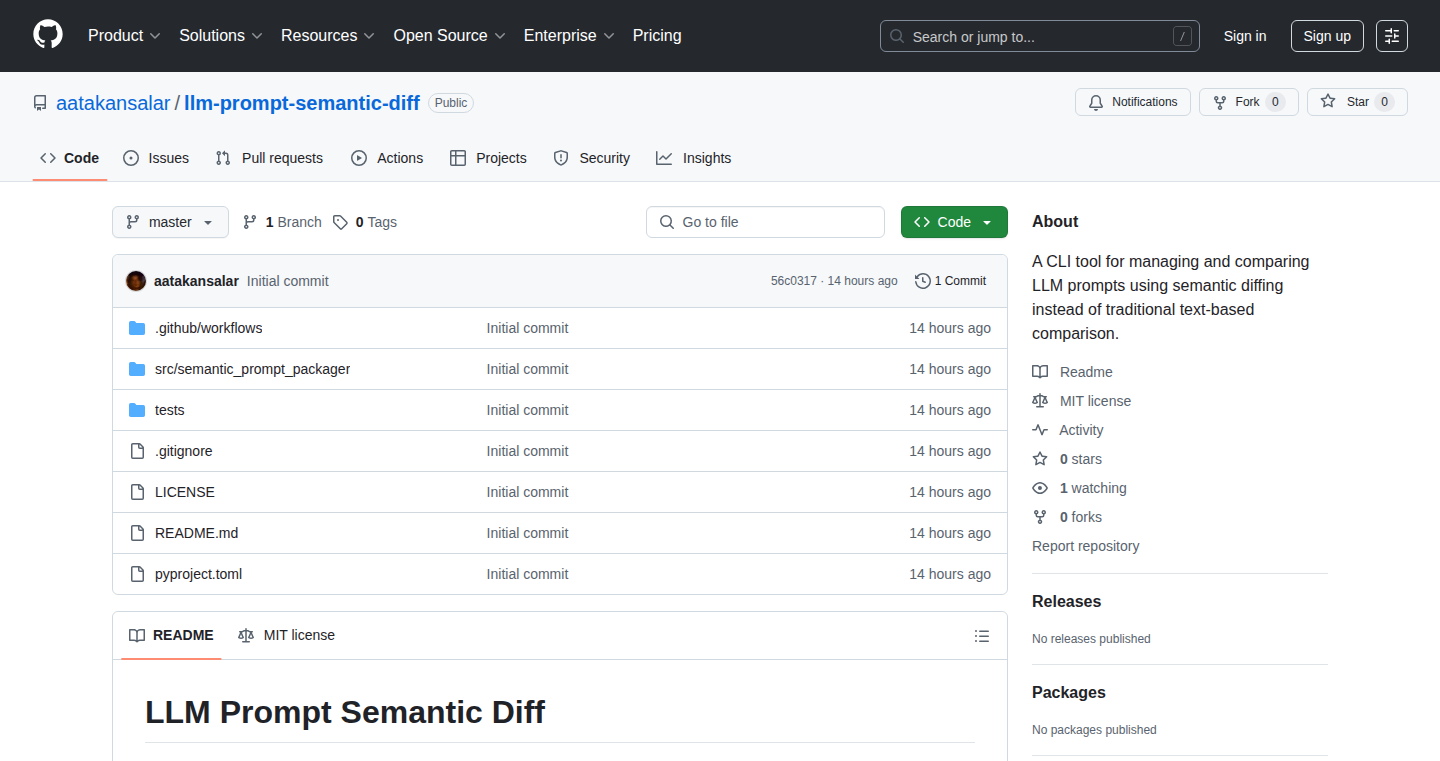Click the eye icon beside 1 watching

[1040, 488]
